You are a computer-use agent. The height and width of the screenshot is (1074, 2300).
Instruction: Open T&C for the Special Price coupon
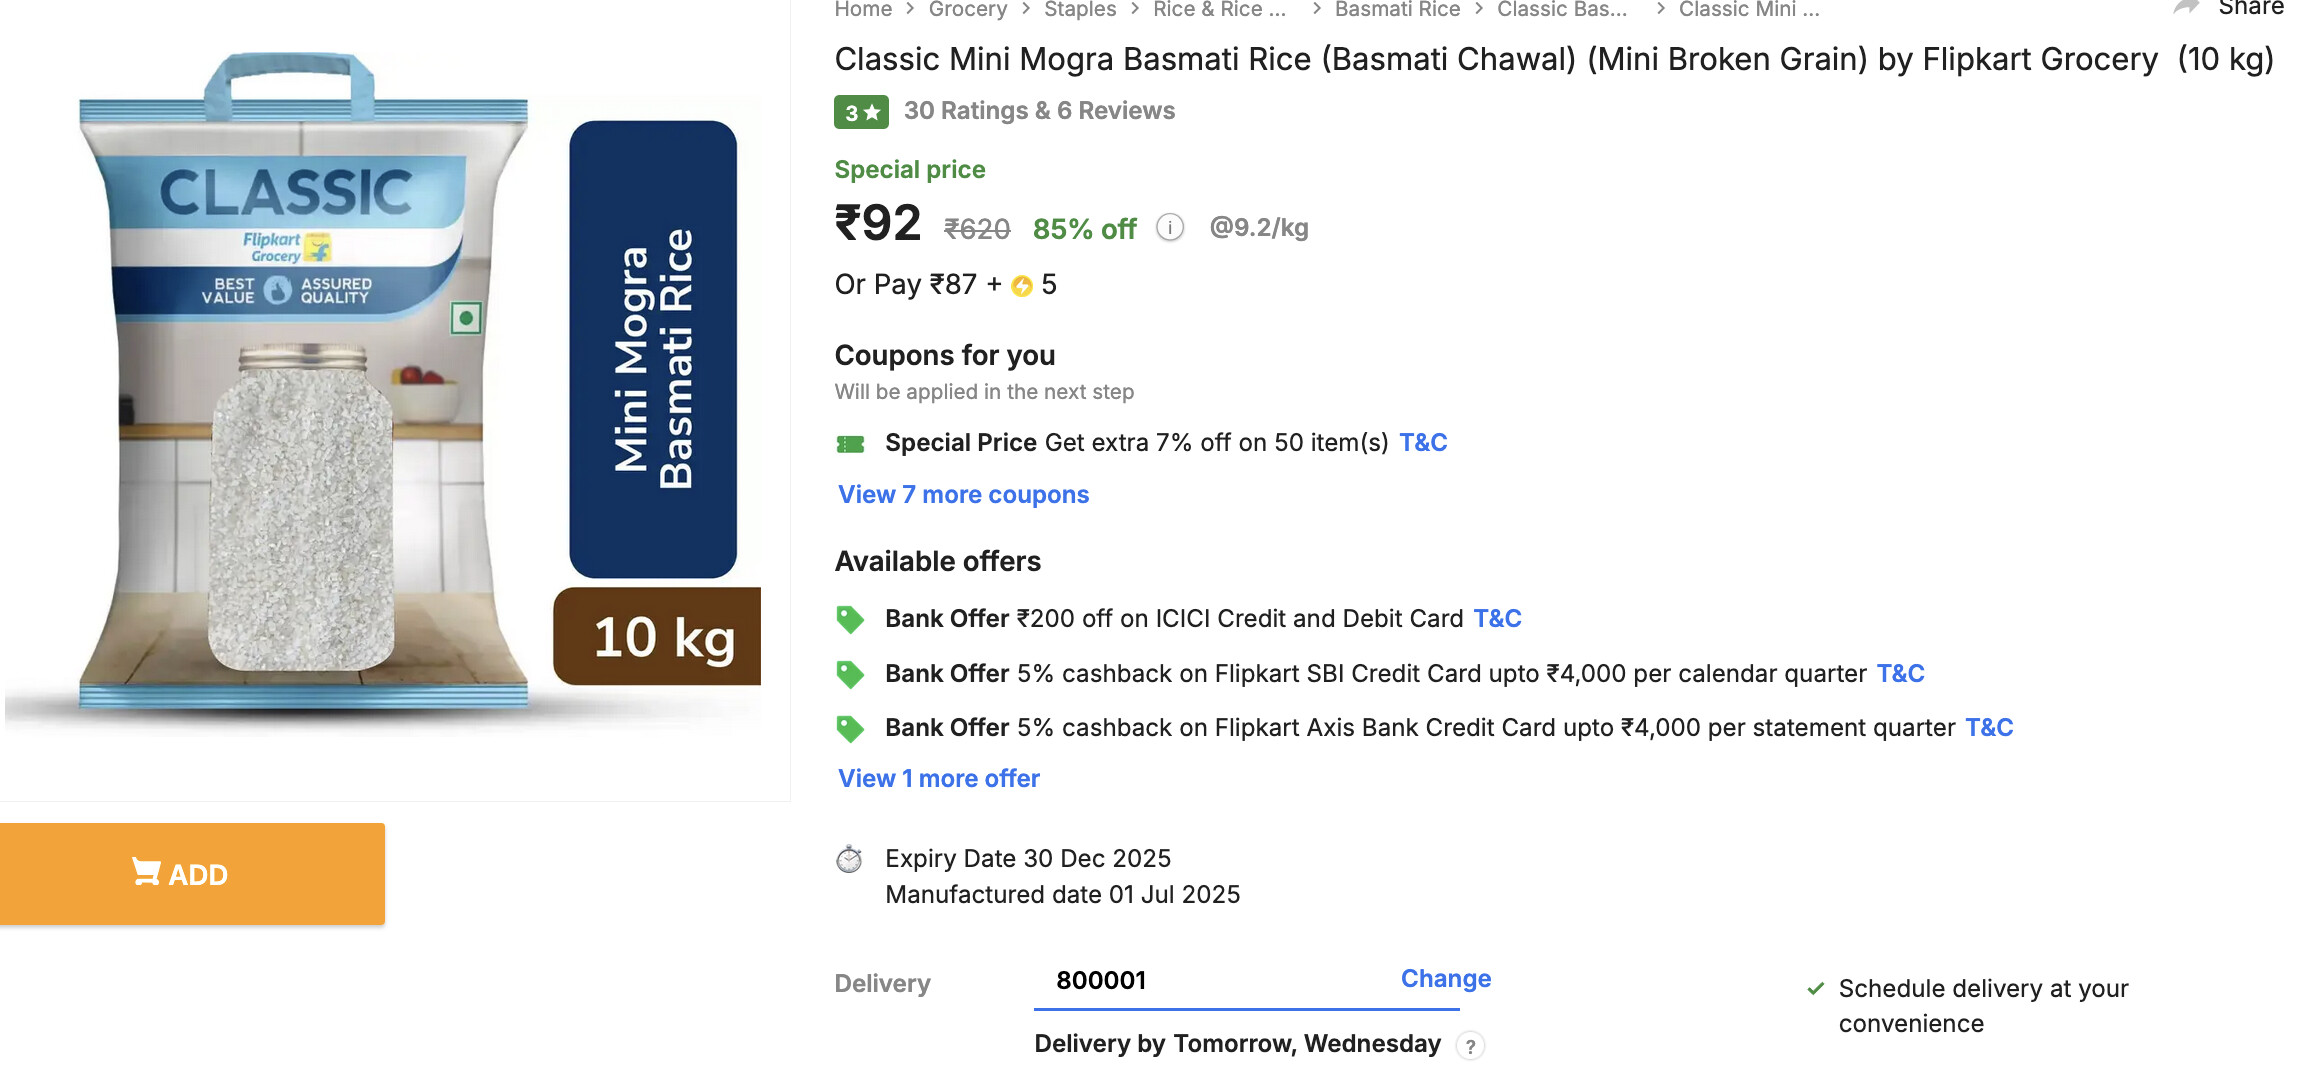(1423, 443)
